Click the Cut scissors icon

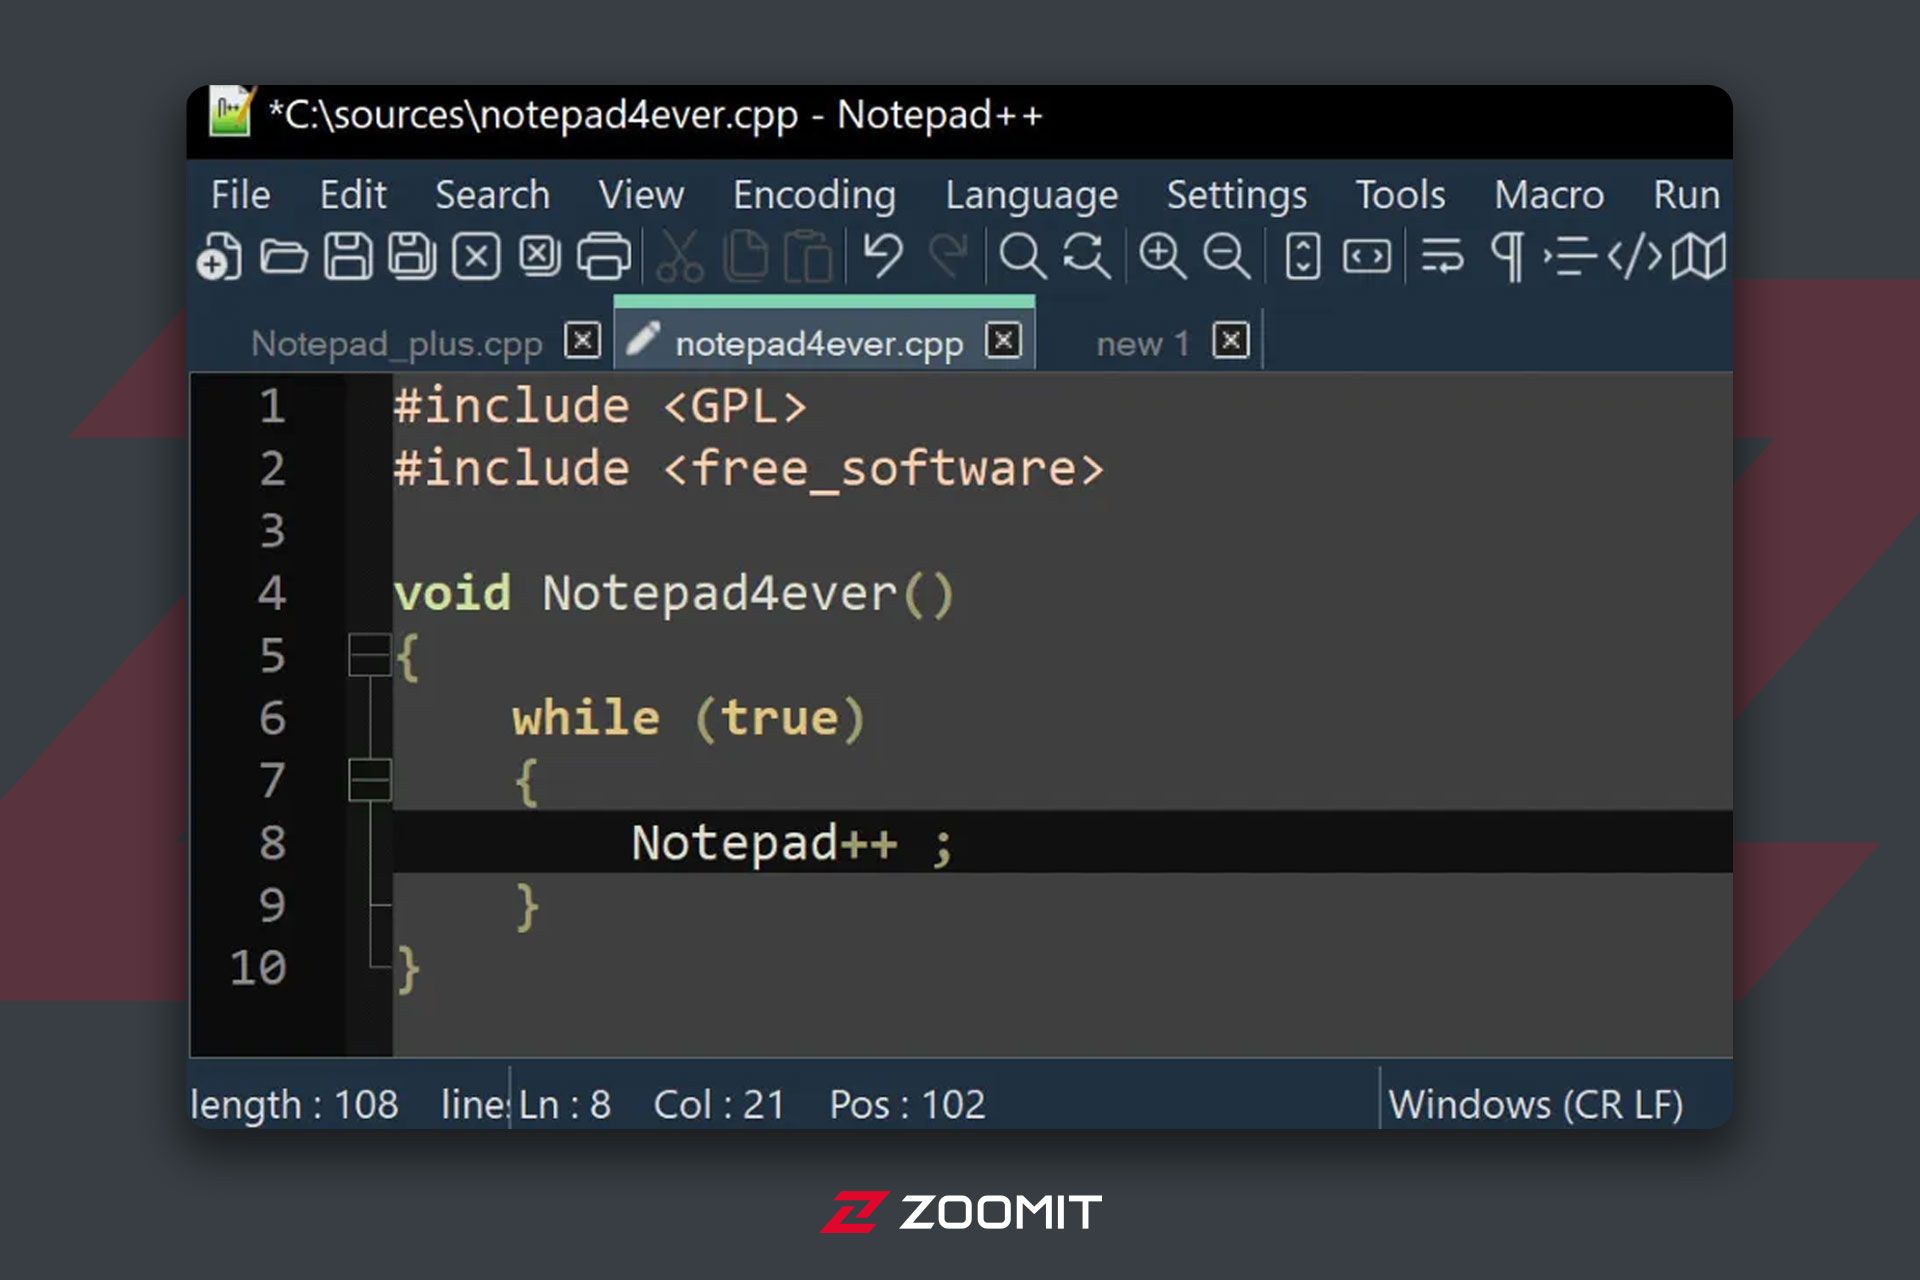point(680,256)
